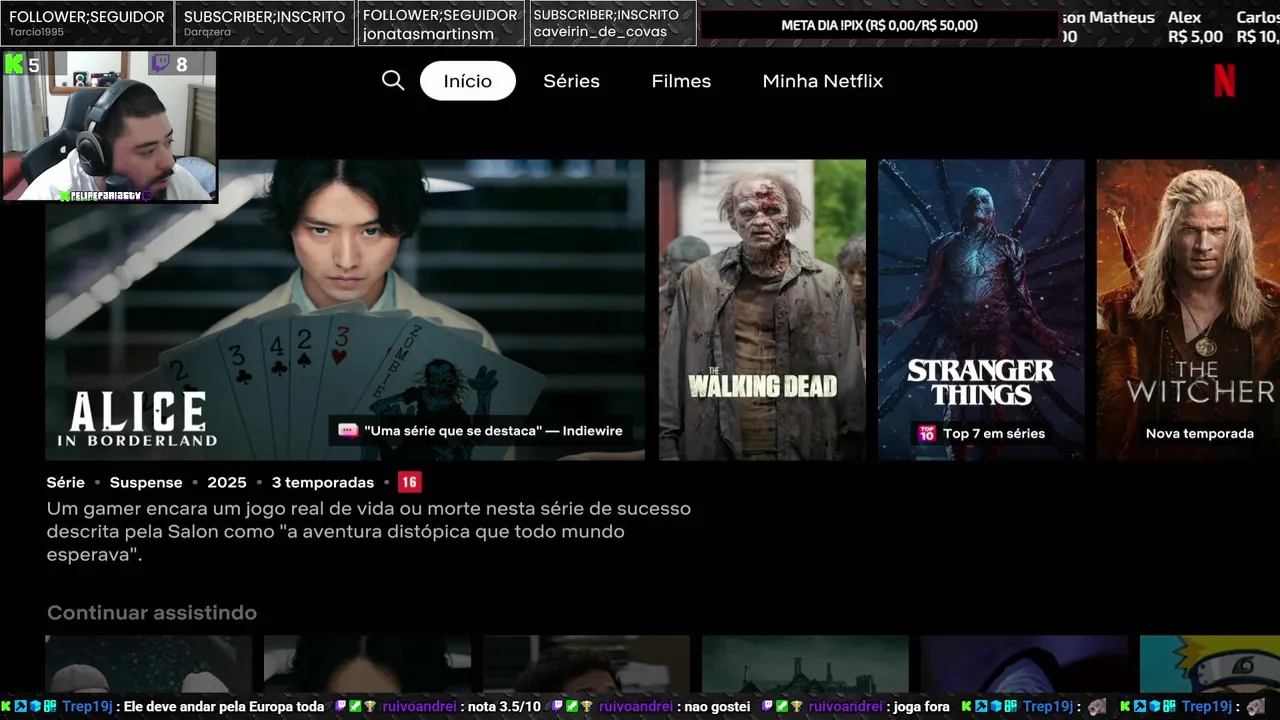
Task: Click subscriber alert caveirin_de_covas
Action: [x=612, y=23]
